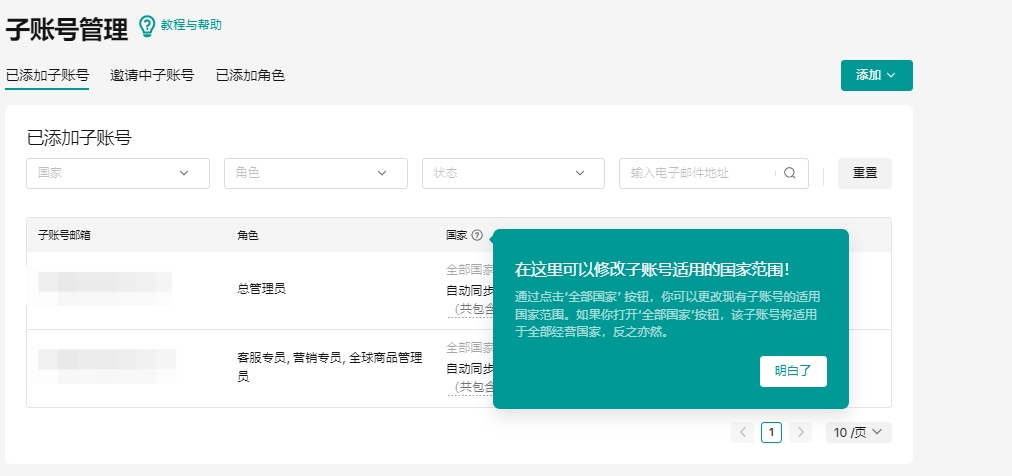
Task: Open the 角色 filter dropdown
Action: [315, 173]
